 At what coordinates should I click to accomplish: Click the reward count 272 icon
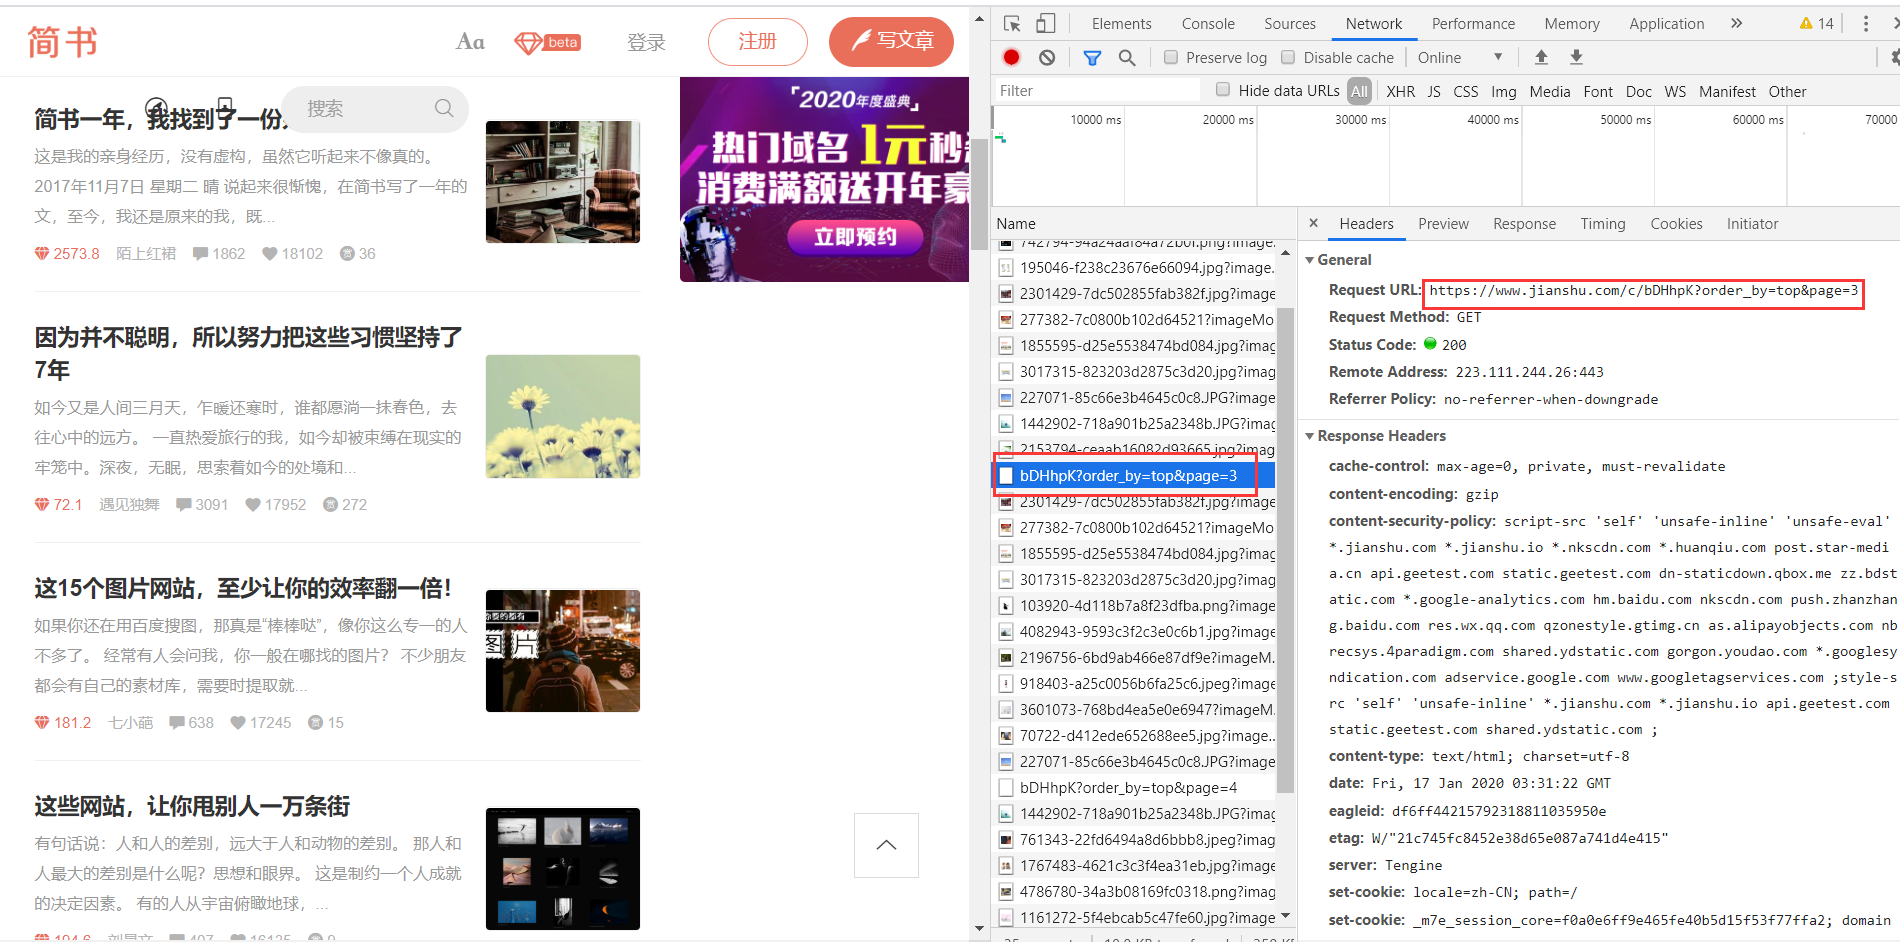pyautogui.click(x=330, y=504)
